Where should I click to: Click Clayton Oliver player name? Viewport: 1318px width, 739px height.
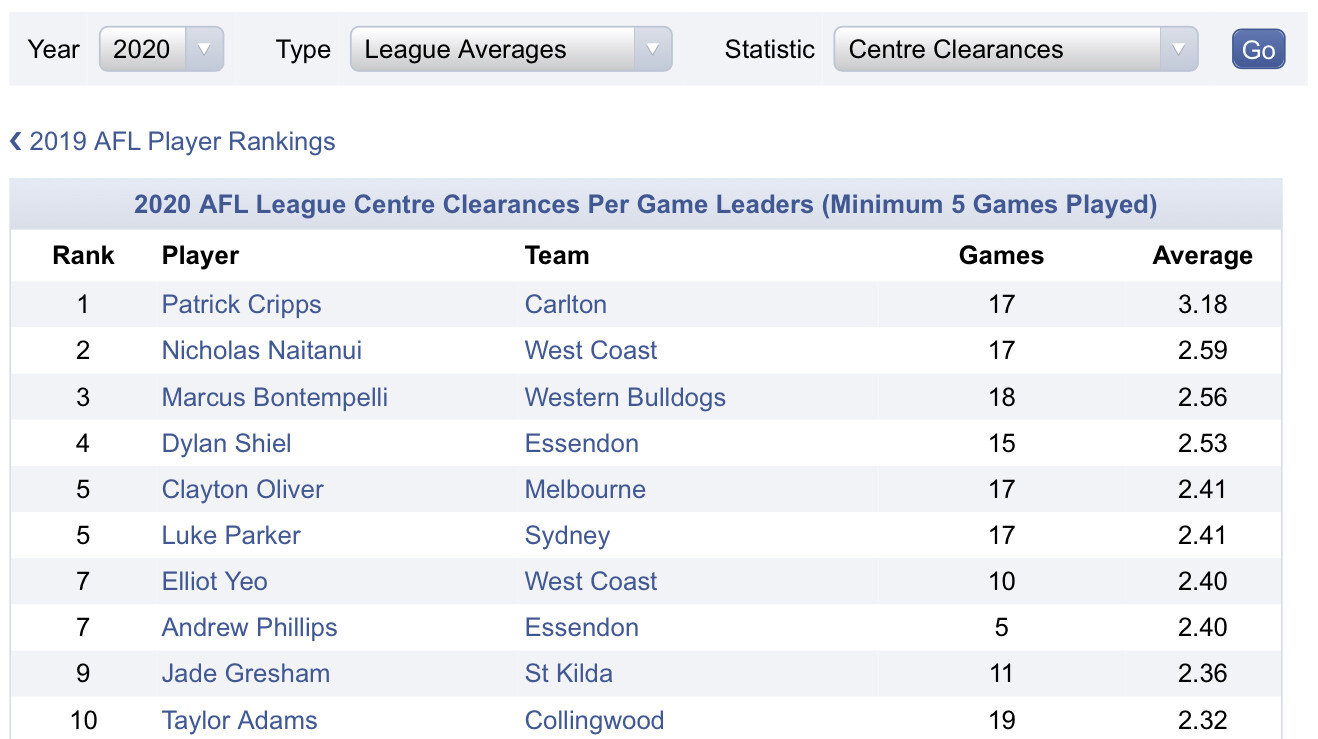click(243, 489)
